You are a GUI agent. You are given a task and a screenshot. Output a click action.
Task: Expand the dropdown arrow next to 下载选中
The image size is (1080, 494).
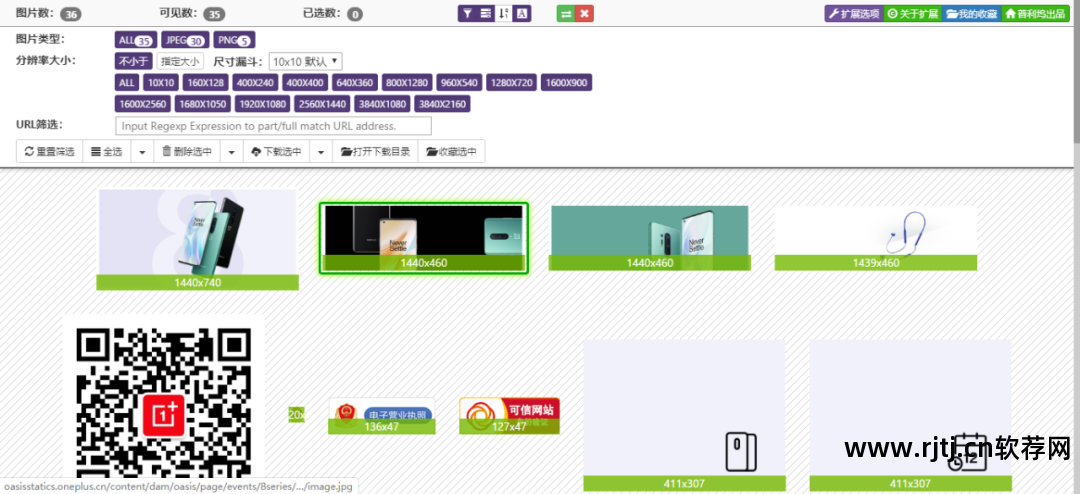pos(321,152)
